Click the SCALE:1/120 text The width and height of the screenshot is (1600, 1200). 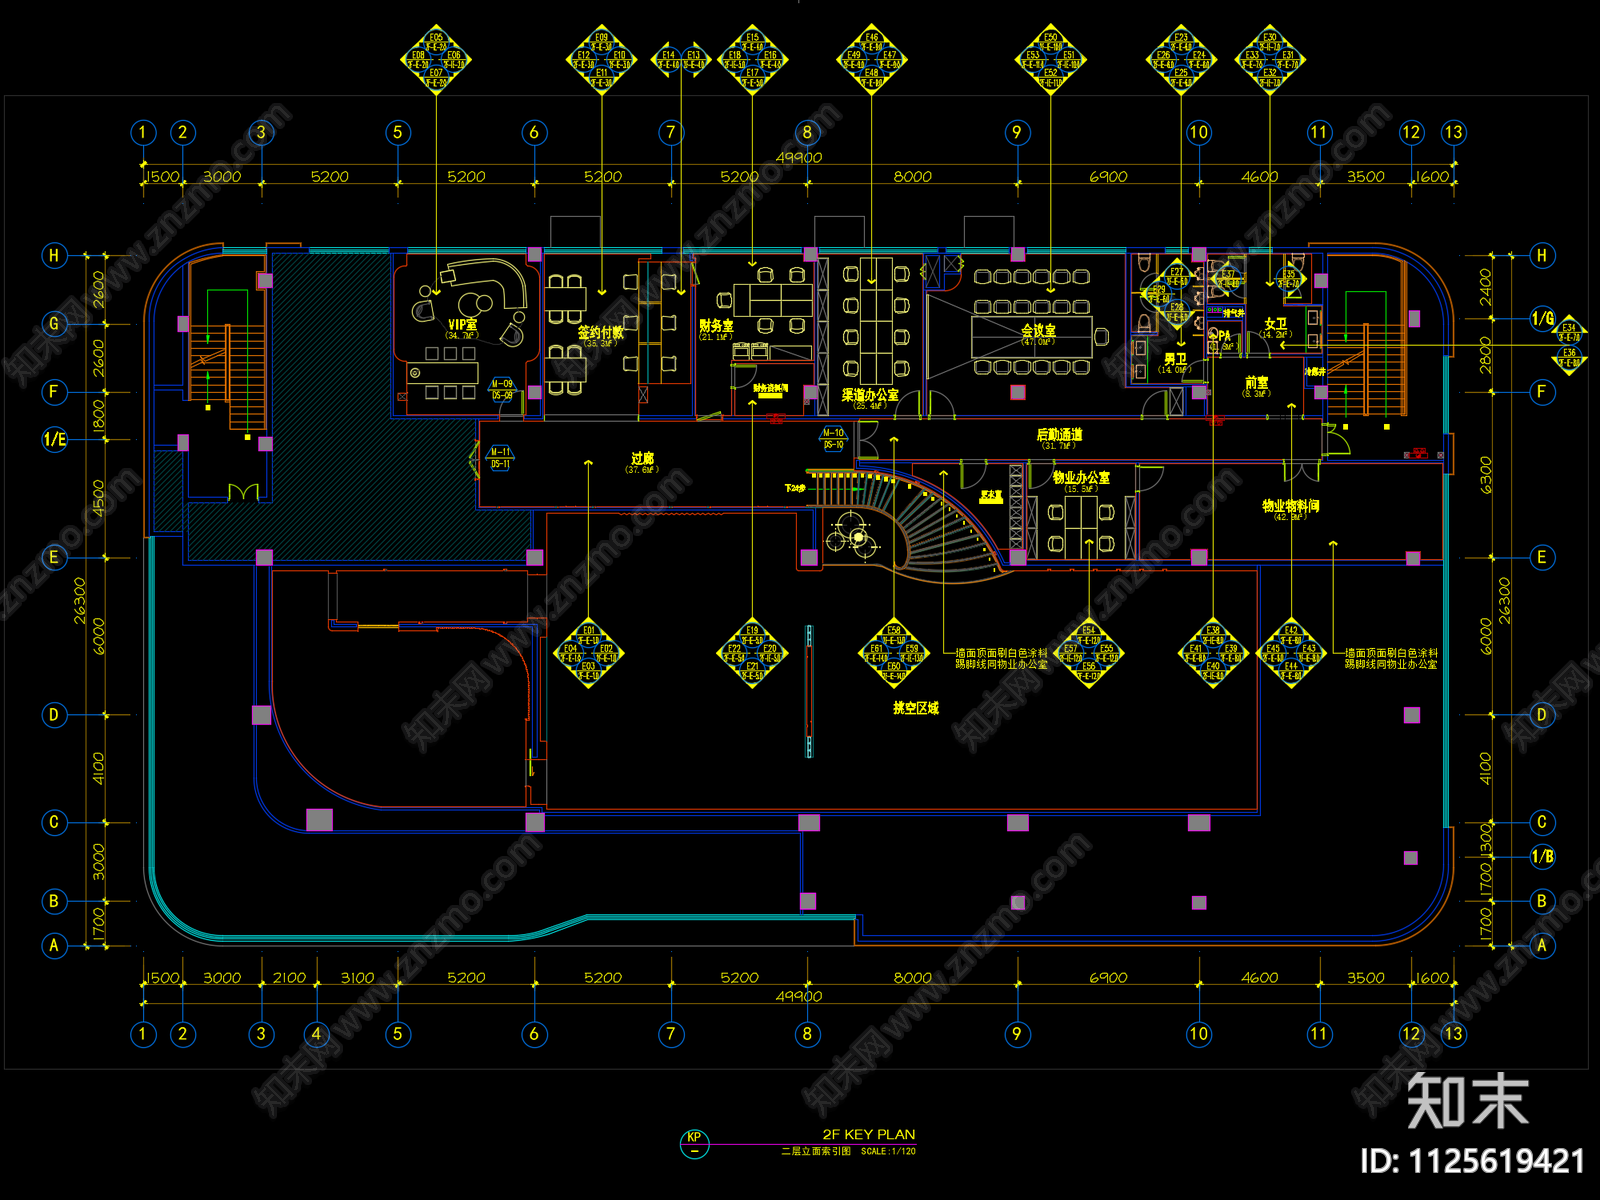pos(888,1152)
